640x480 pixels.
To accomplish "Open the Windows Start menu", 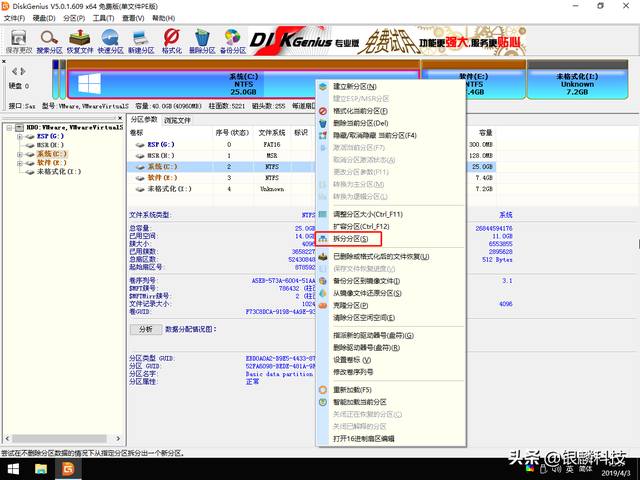I will (x=13, y=469).
